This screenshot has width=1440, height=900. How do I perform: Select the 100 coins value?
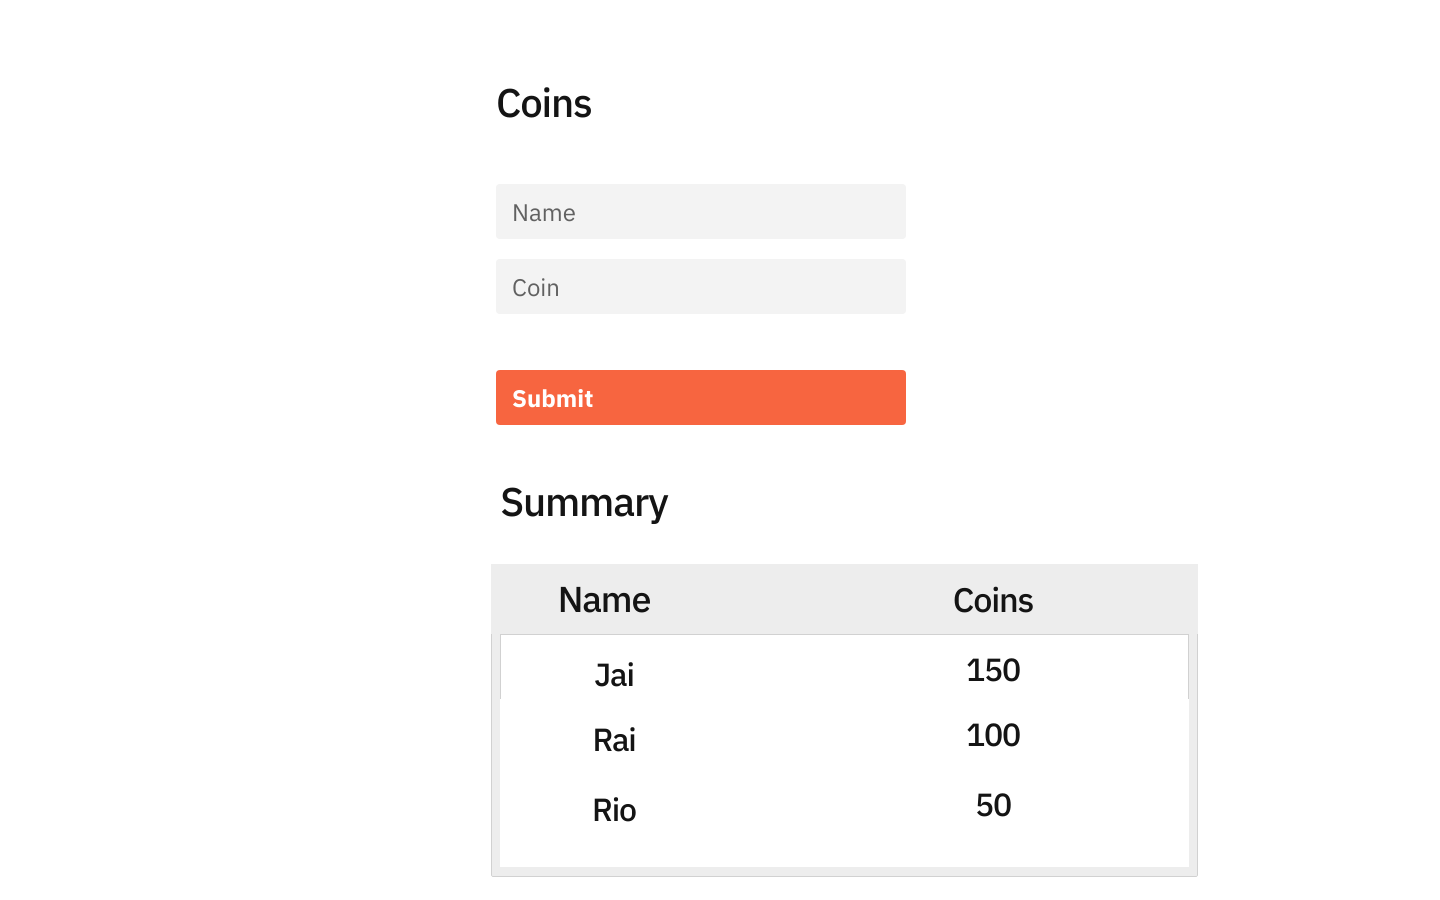(992, 736)
